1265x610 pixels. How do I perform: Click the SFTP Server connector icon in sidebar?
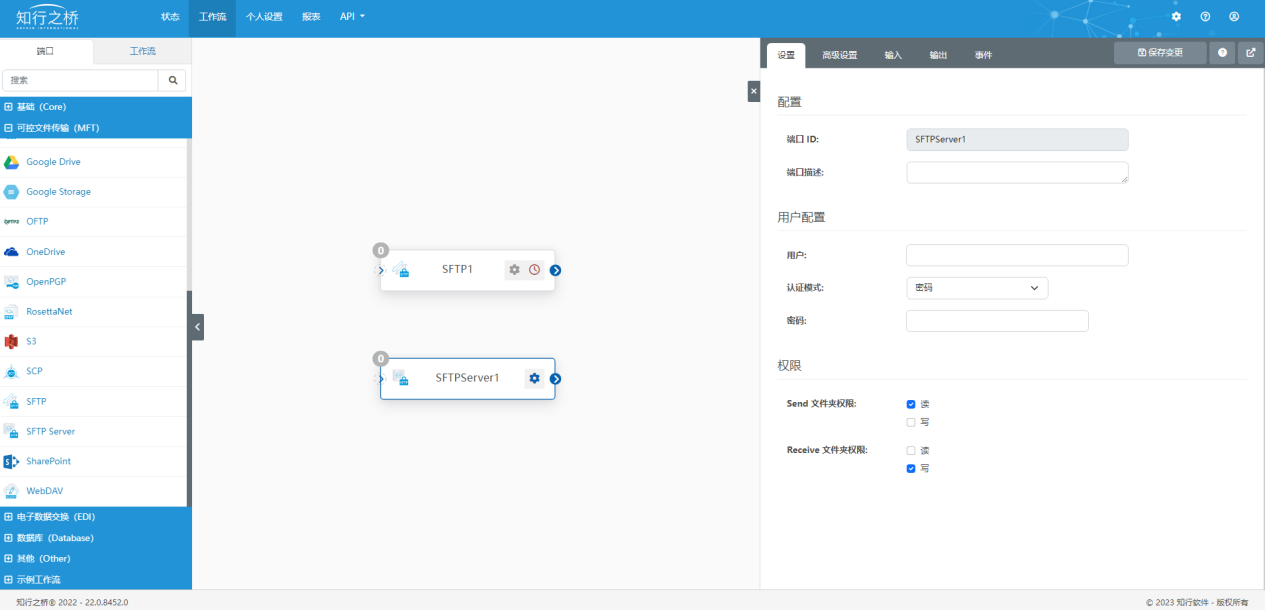pyautogui.click(x=12, y=432)
